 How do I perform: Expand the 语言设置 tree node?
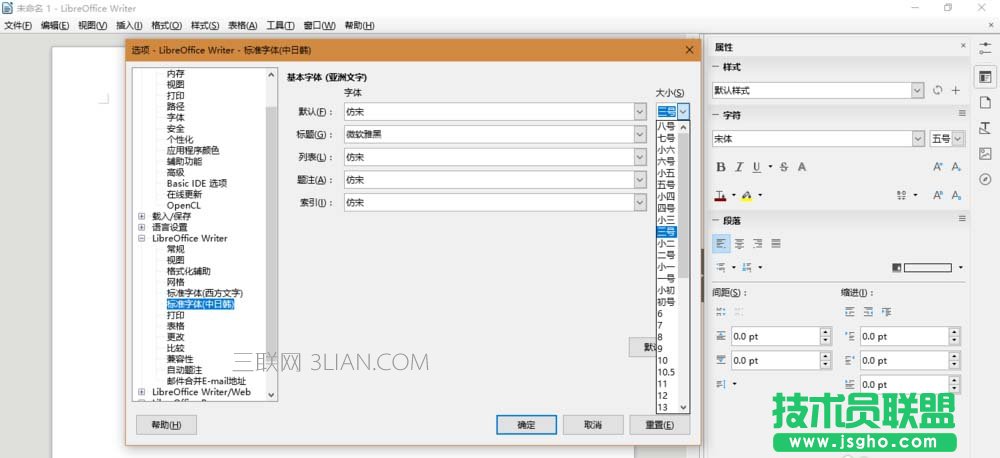[142, 227]
